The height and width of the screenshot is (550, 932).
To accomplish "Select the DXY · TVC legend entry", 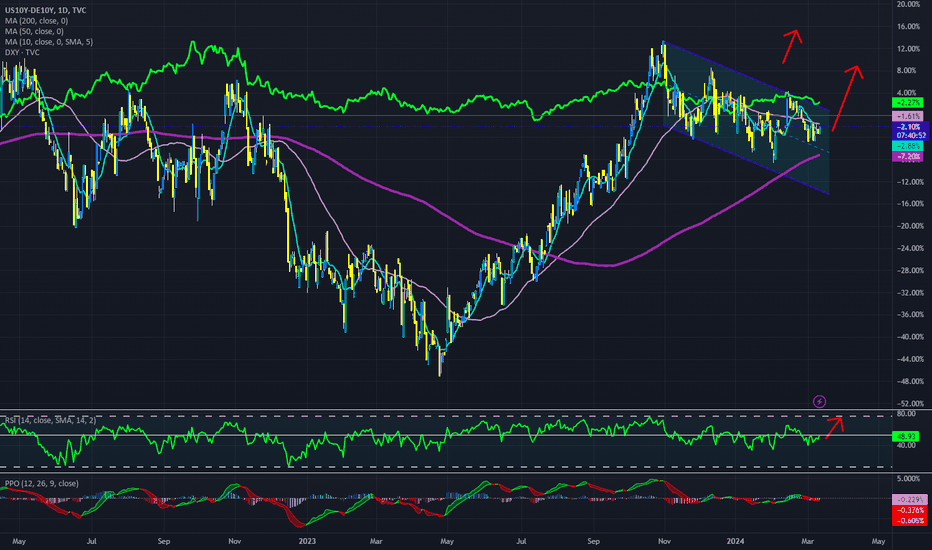I will coord(22,53).
